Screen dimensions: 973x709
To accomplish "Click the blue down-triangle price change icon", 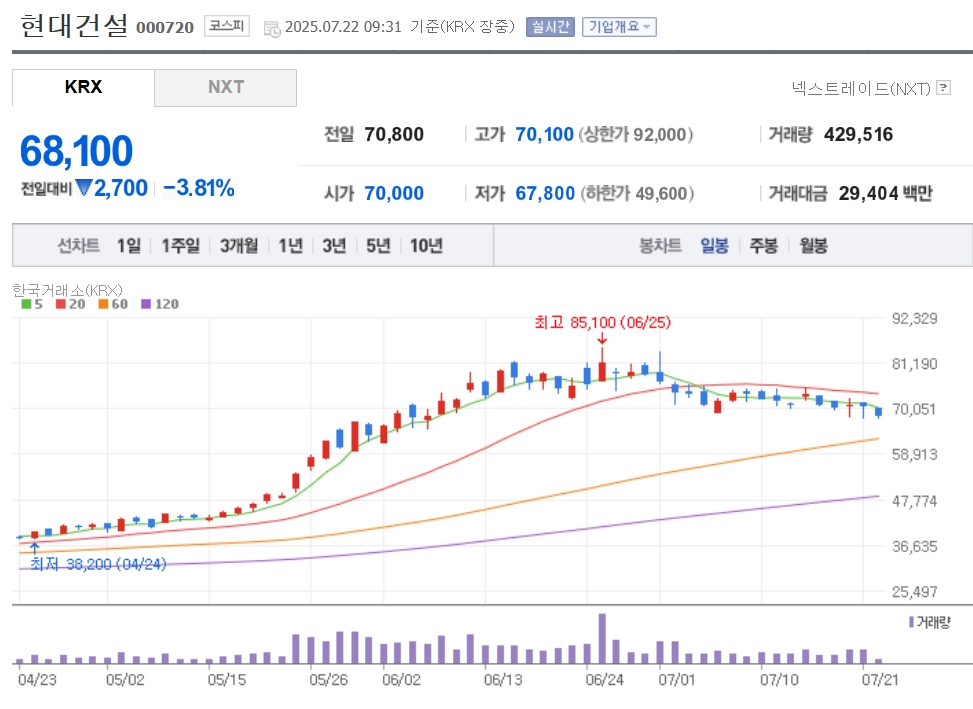I will [83, 188].
